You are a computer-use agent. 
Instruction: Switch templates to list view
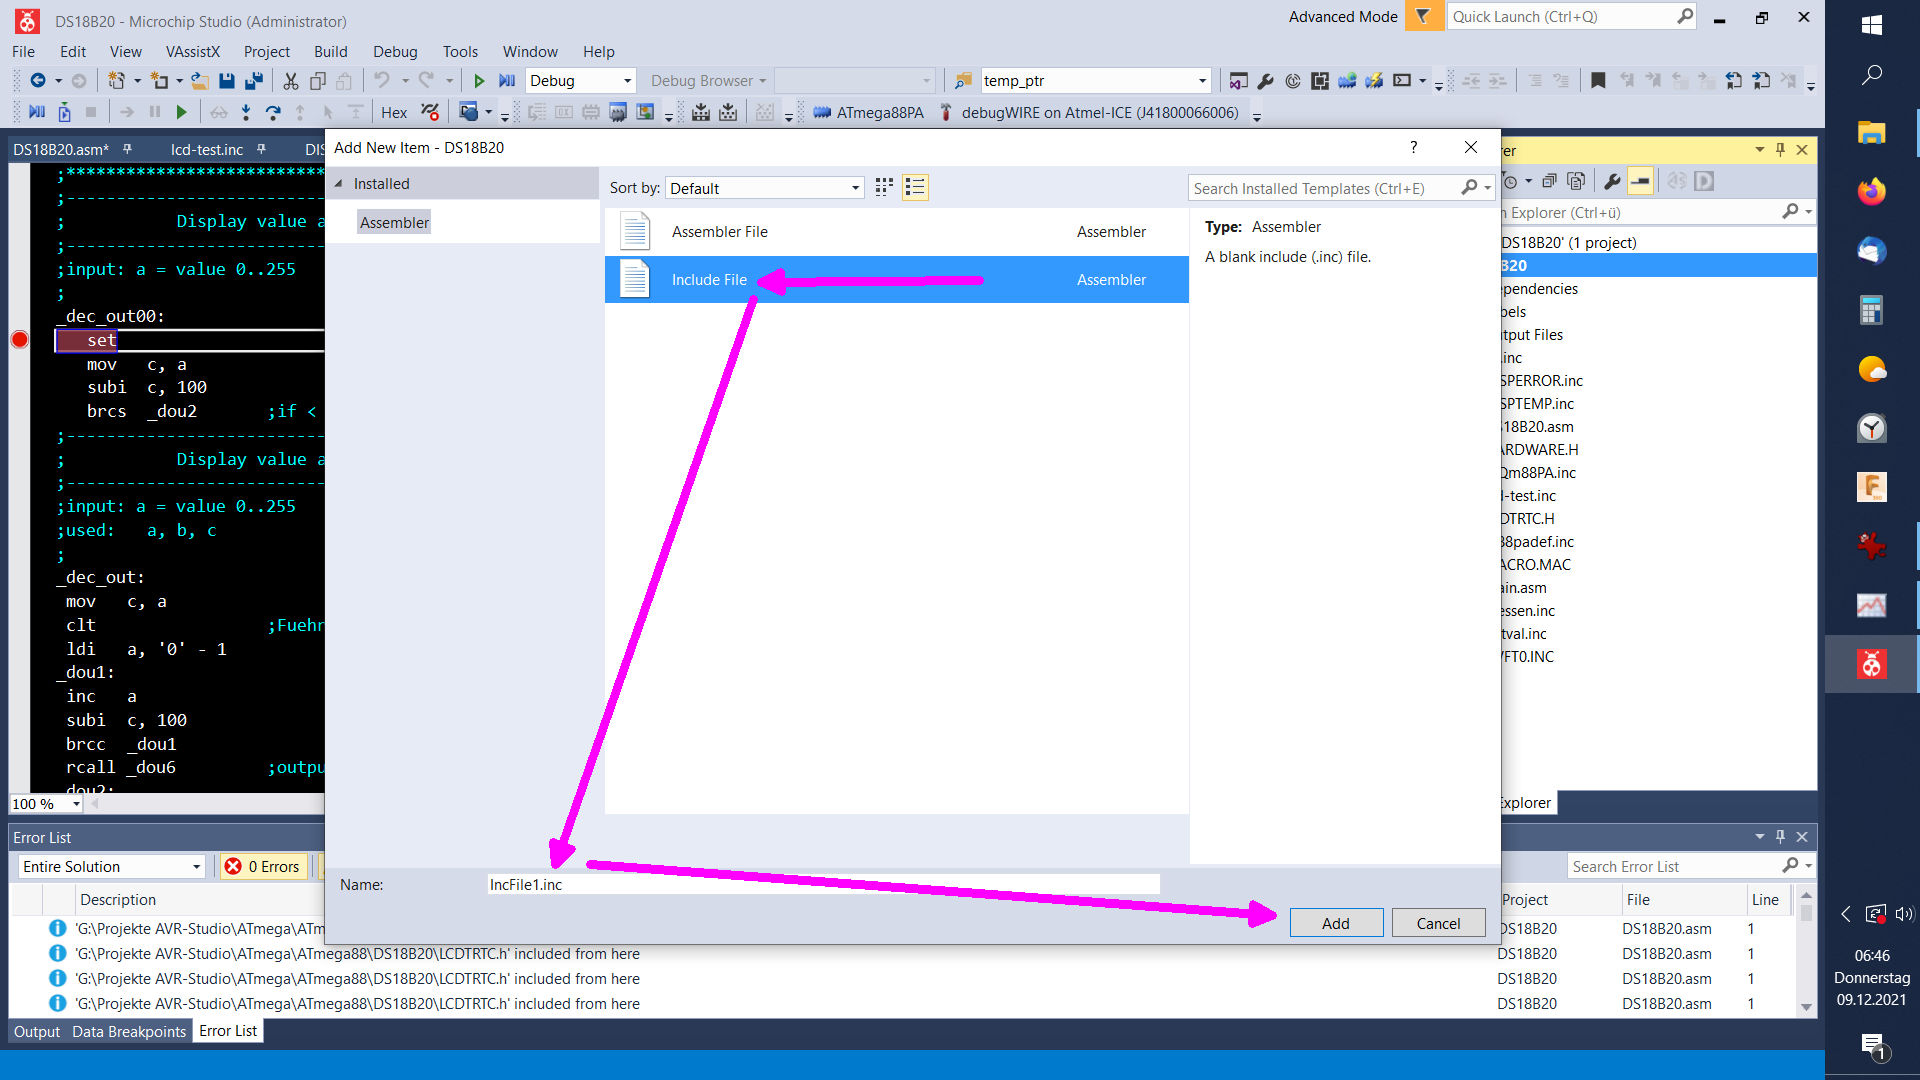(915, 188)
